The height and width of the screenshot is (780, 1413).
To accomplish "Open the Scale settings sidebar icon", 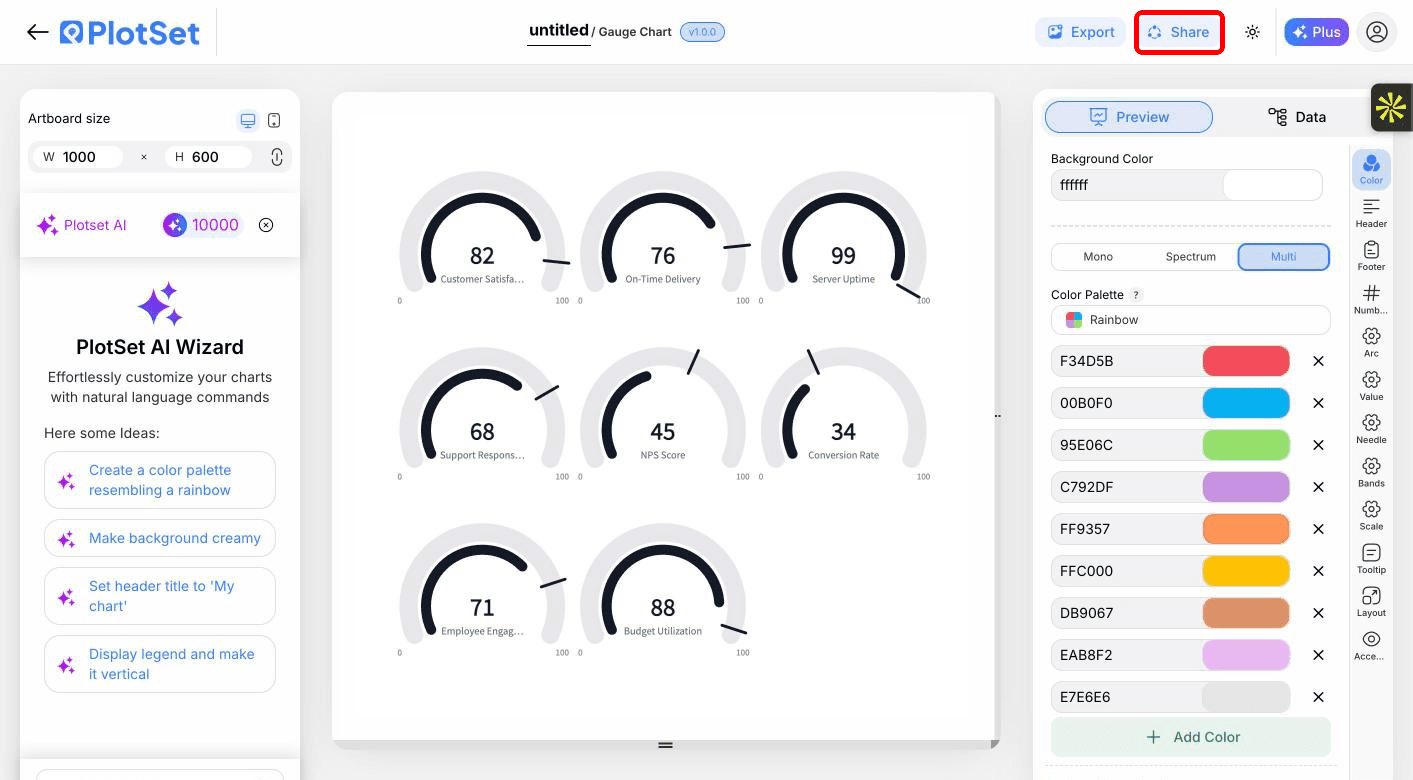I will (x=1371, y=514).
